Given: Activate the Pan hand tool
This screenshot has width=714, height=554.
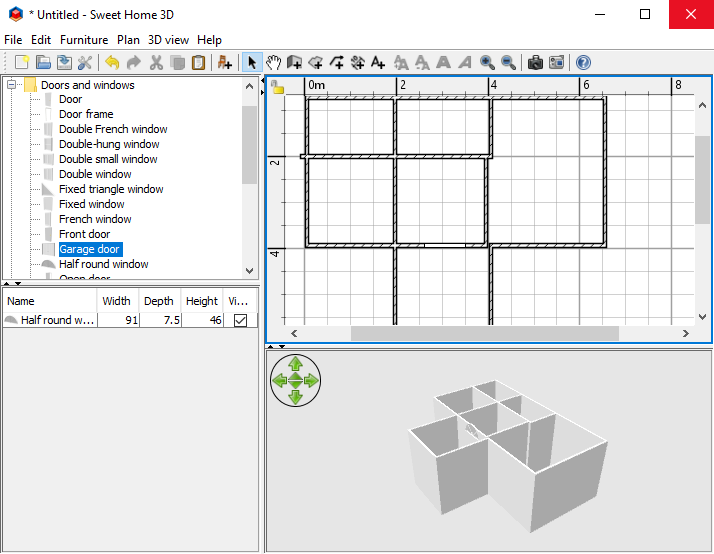Looking at the screenshot, I should pos(273,62).
